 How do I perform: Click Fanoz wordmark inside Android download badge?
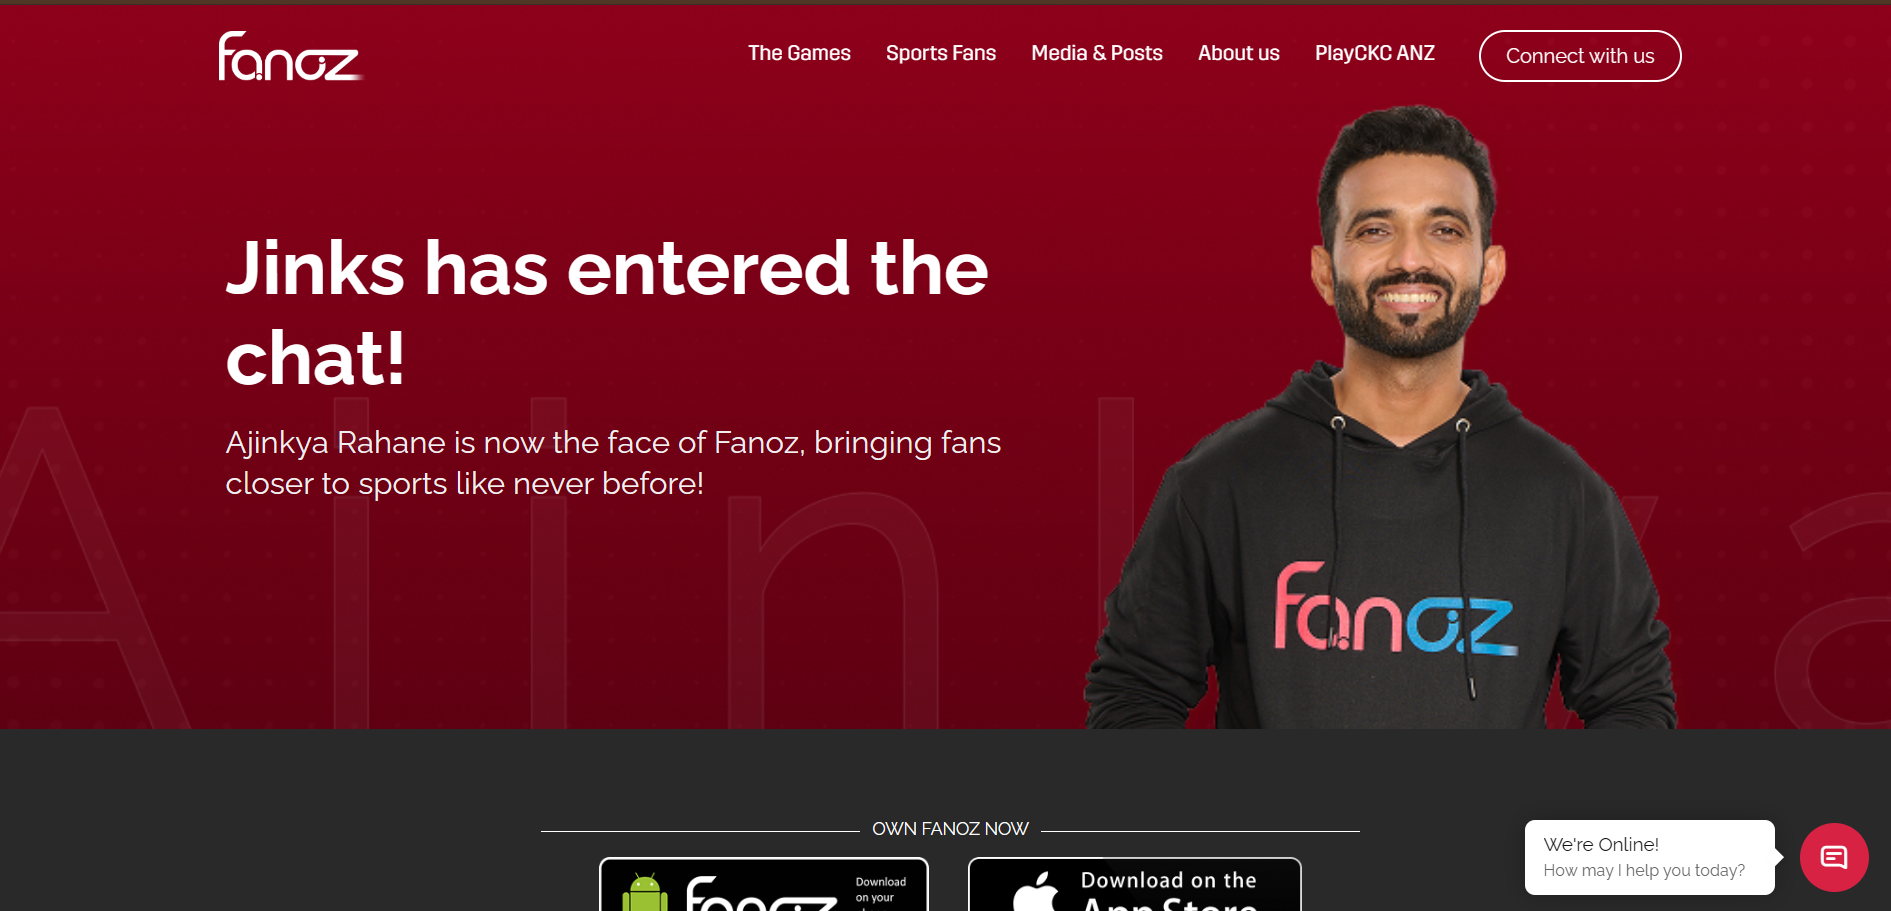(x=762, y=895)
